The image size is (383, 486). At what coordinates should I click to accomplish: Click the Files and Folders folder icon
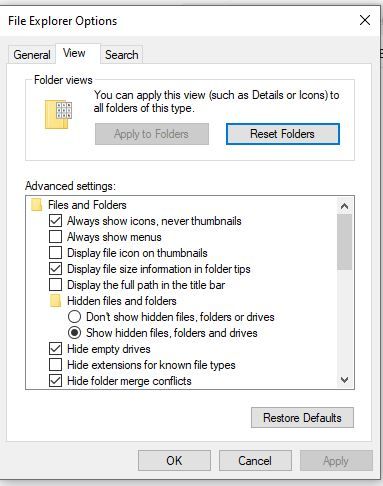tap(37, 205)
